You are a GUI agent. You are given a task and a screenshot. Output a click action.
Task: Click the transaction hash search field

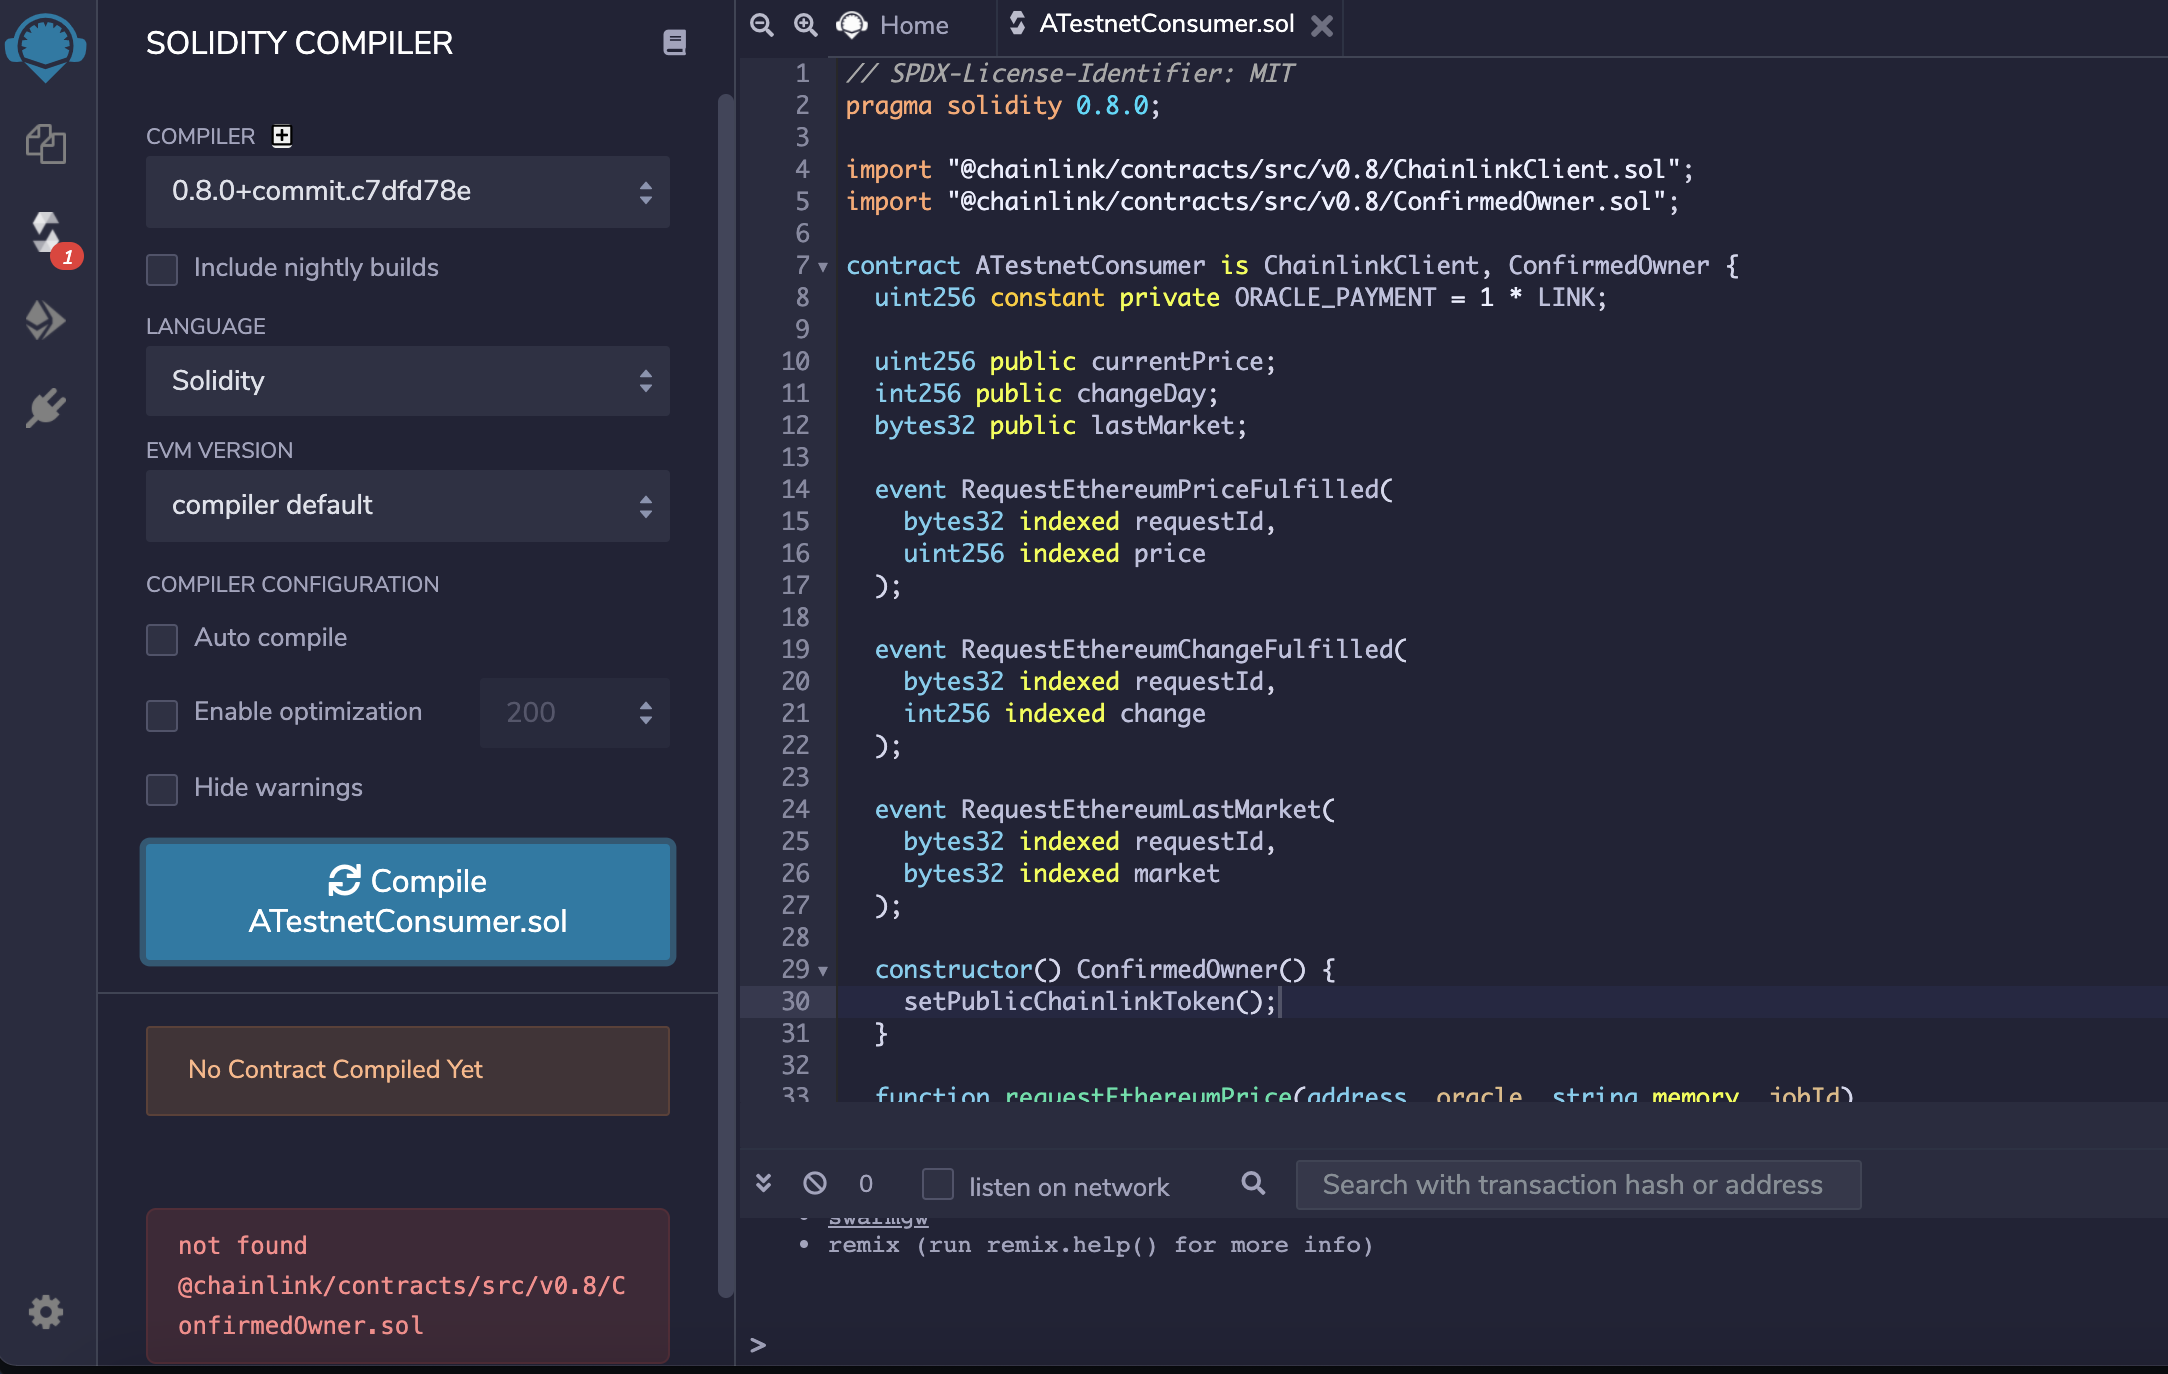pyautogui.click(x=1576, y=1184)
